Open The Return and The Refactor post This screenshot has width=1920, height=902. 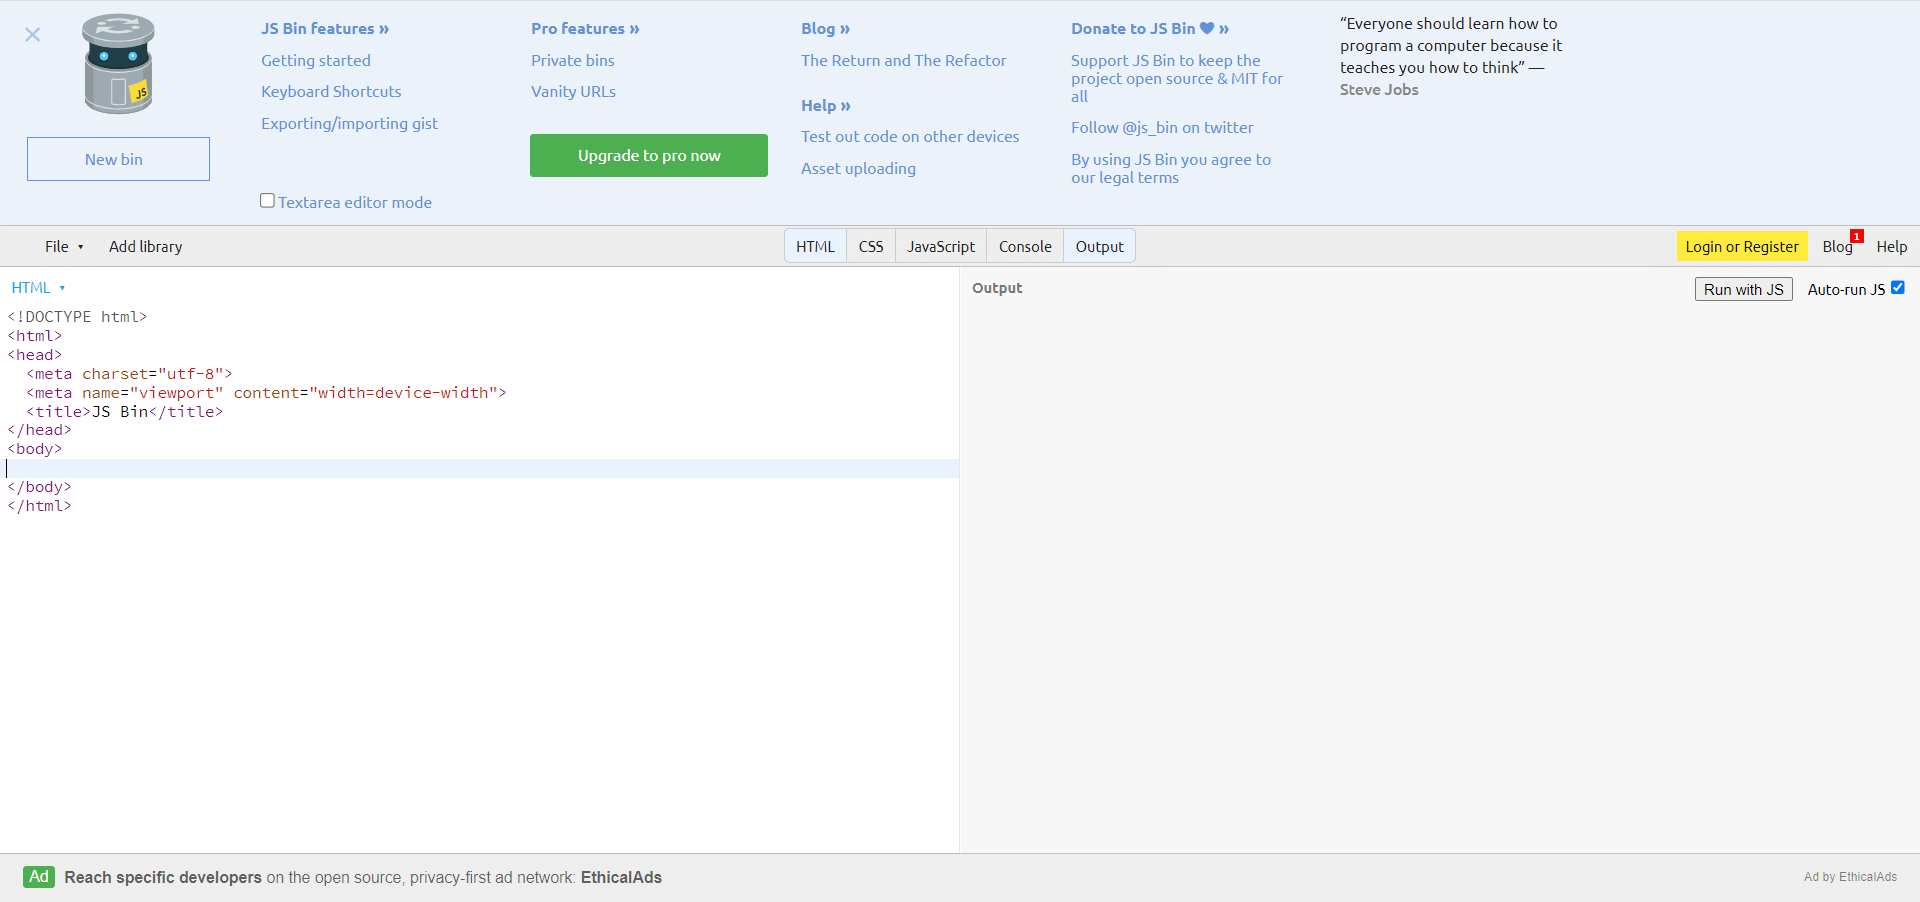pyautogui.click(x=903, y=61)
